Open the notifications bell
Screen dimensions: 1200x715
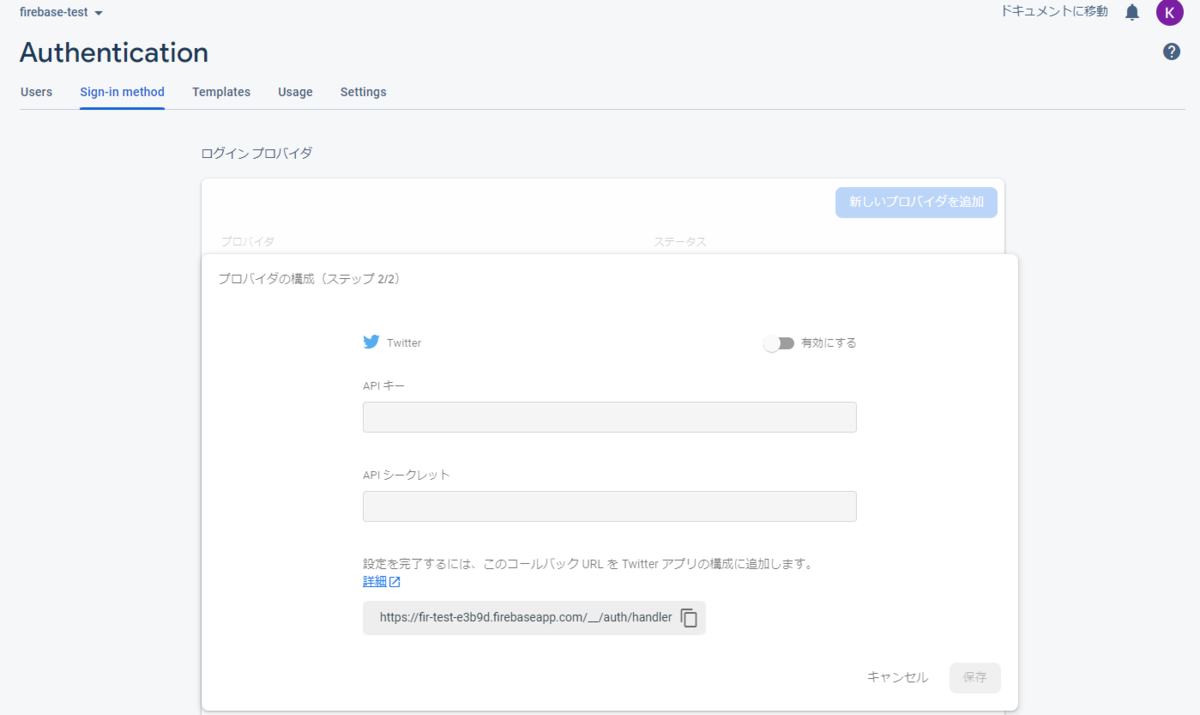tap(1132, 12)
